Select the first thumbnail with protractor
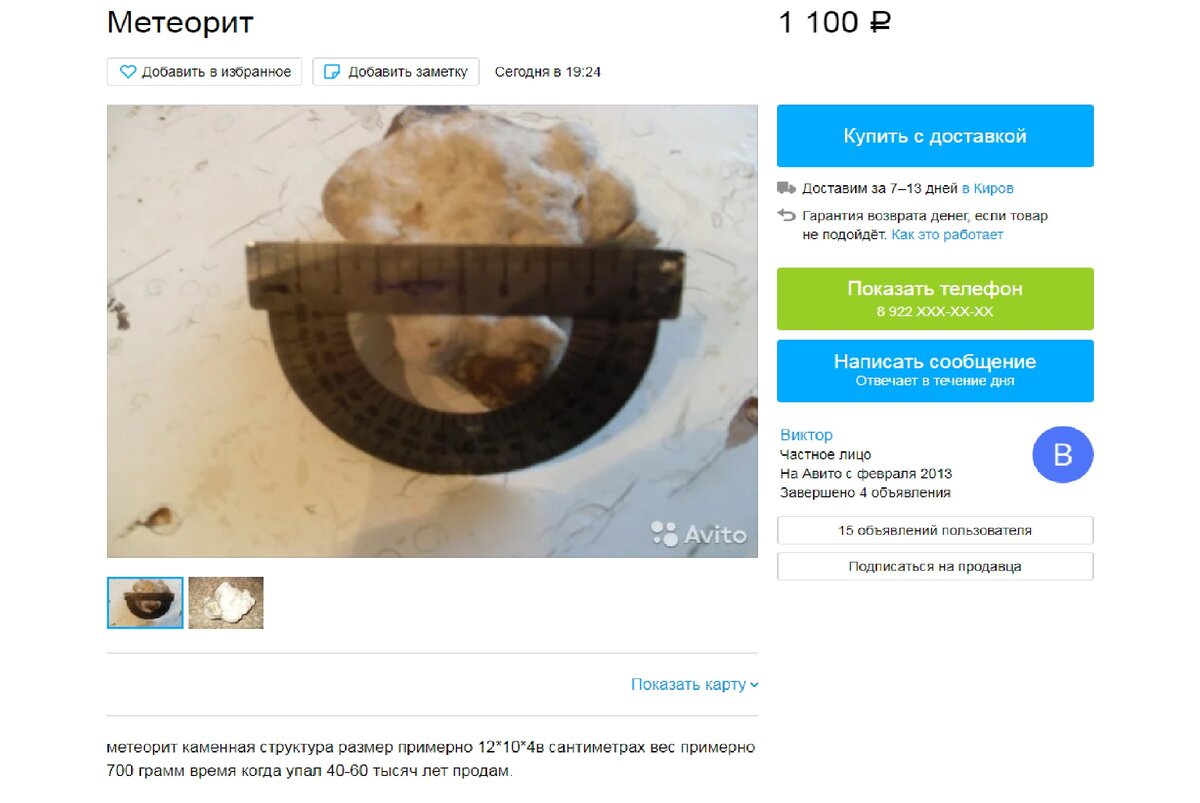 point(145,603)
